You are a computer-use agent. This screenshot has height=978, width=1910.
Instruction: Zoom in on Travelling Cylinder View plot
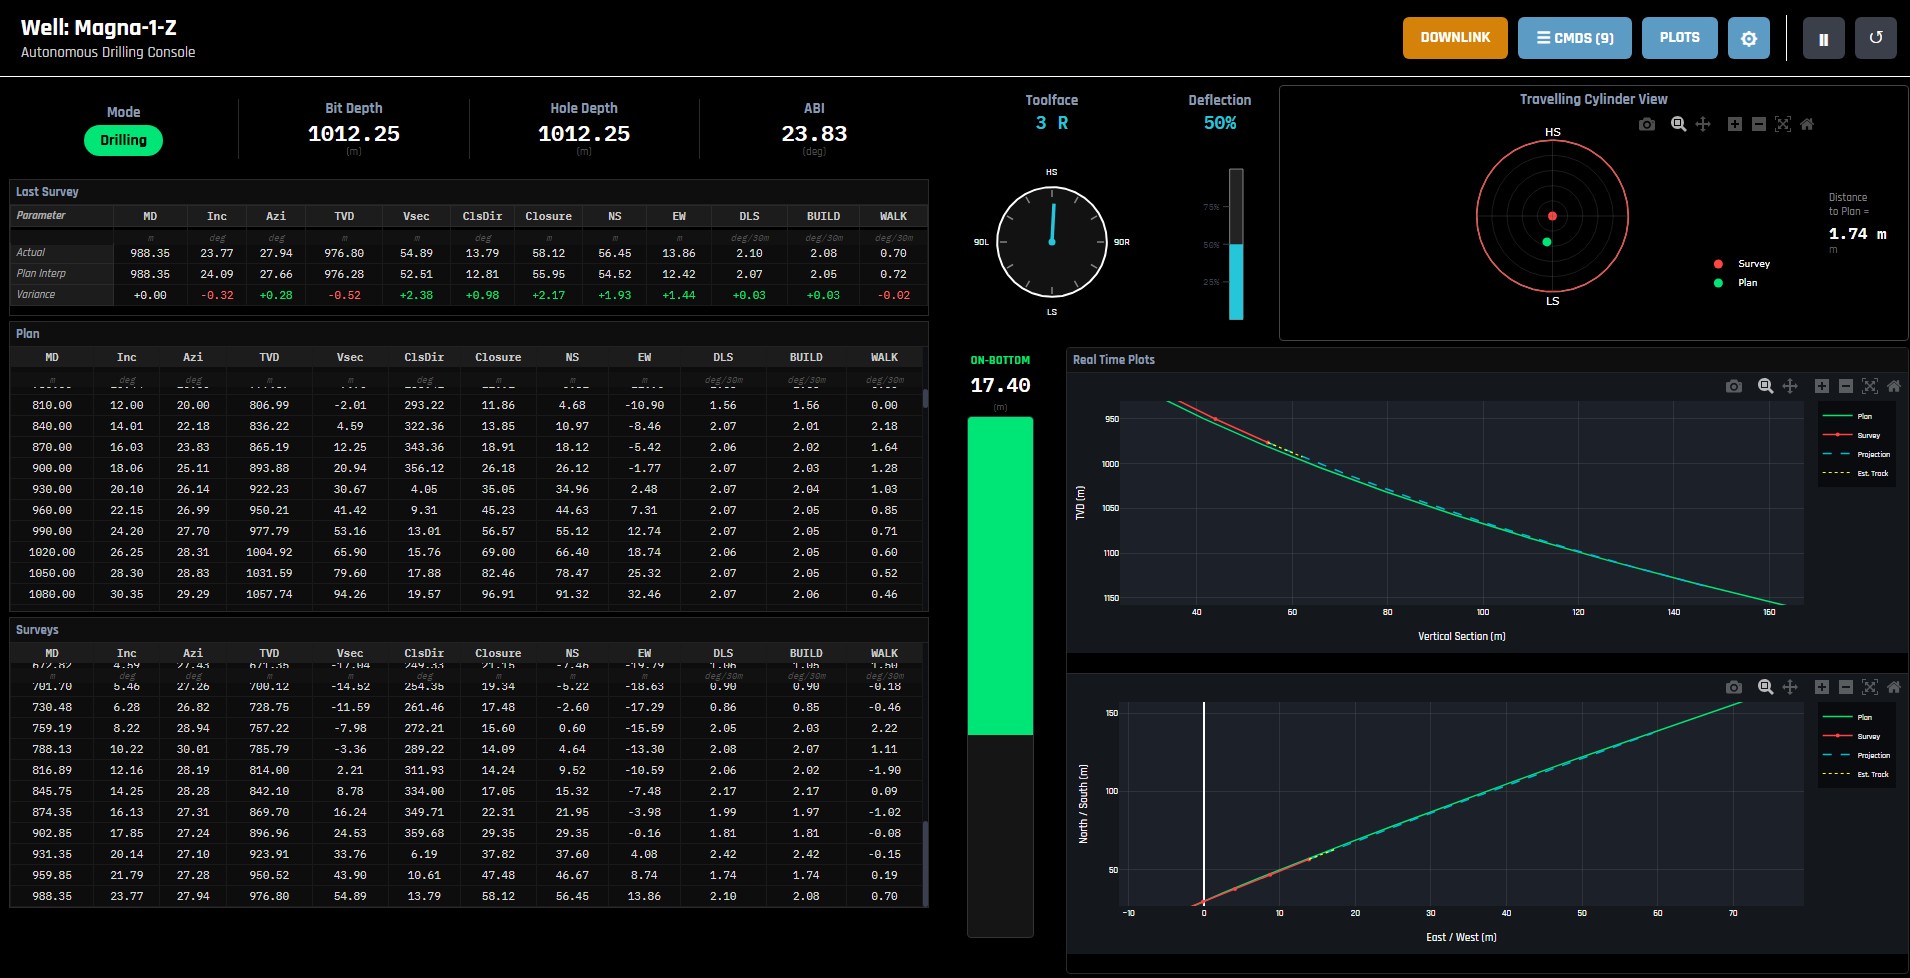tap(1735, 124)
